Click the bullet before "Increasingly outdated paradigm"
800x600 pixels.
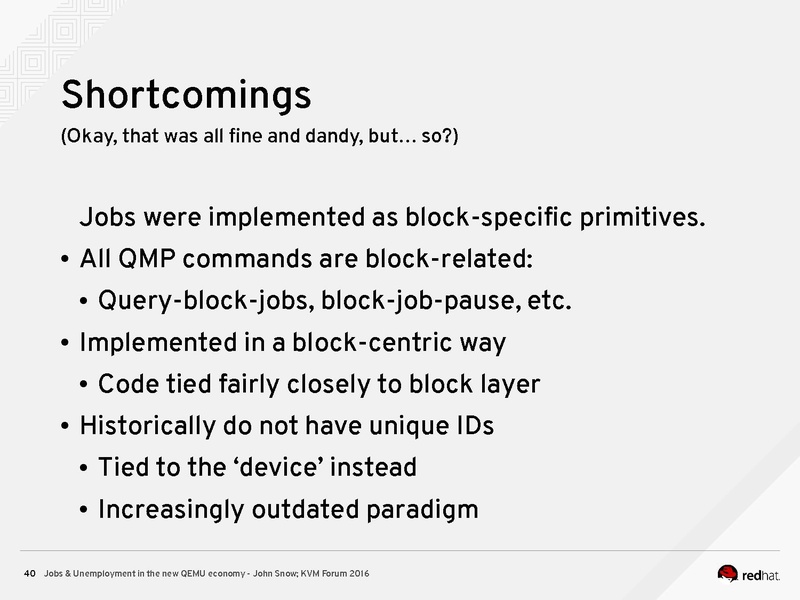pos(85,510)
